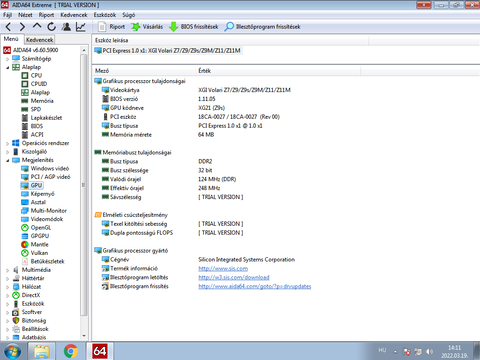Viewport: 480px width, 360px height.
Task: Expand the Hálózat tree node
Action: coord(7,287)
